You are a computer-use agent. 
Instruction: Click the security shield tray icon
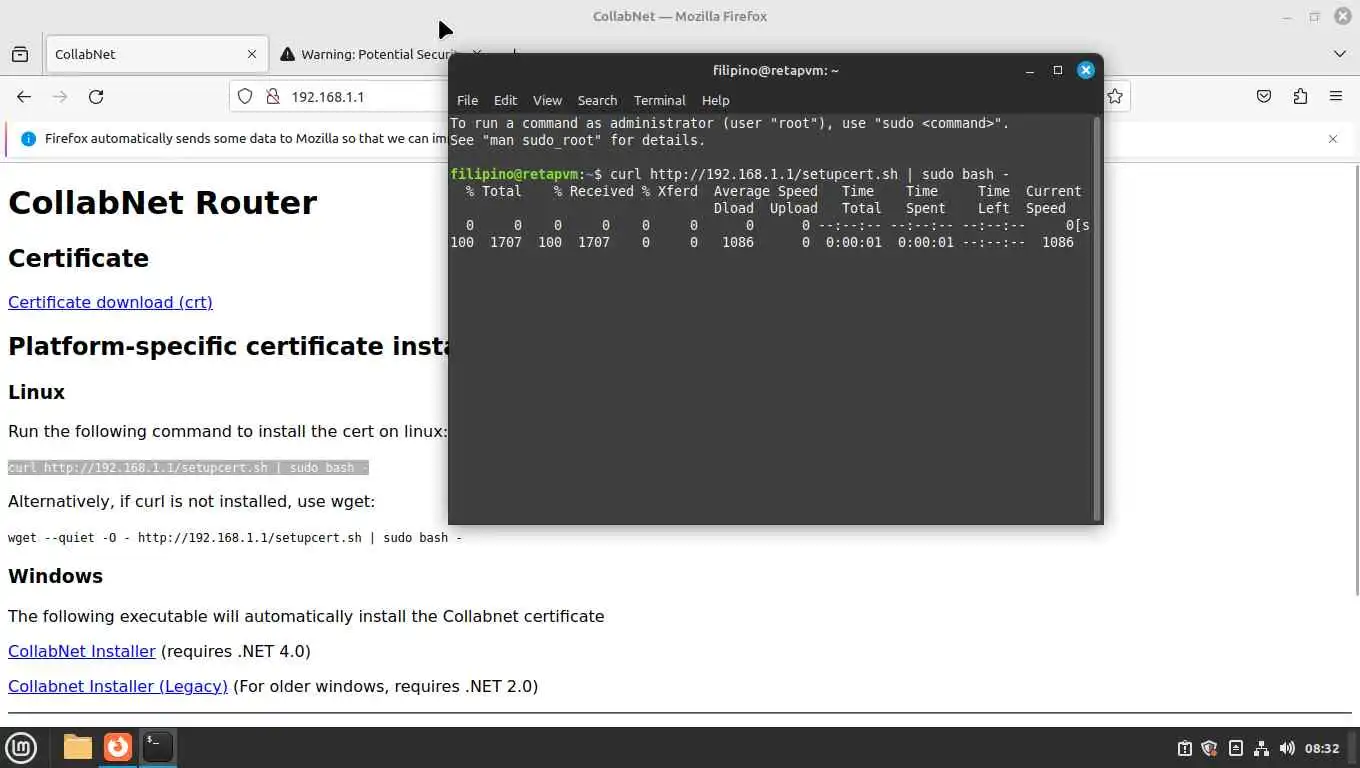(x=1209, y=748)
